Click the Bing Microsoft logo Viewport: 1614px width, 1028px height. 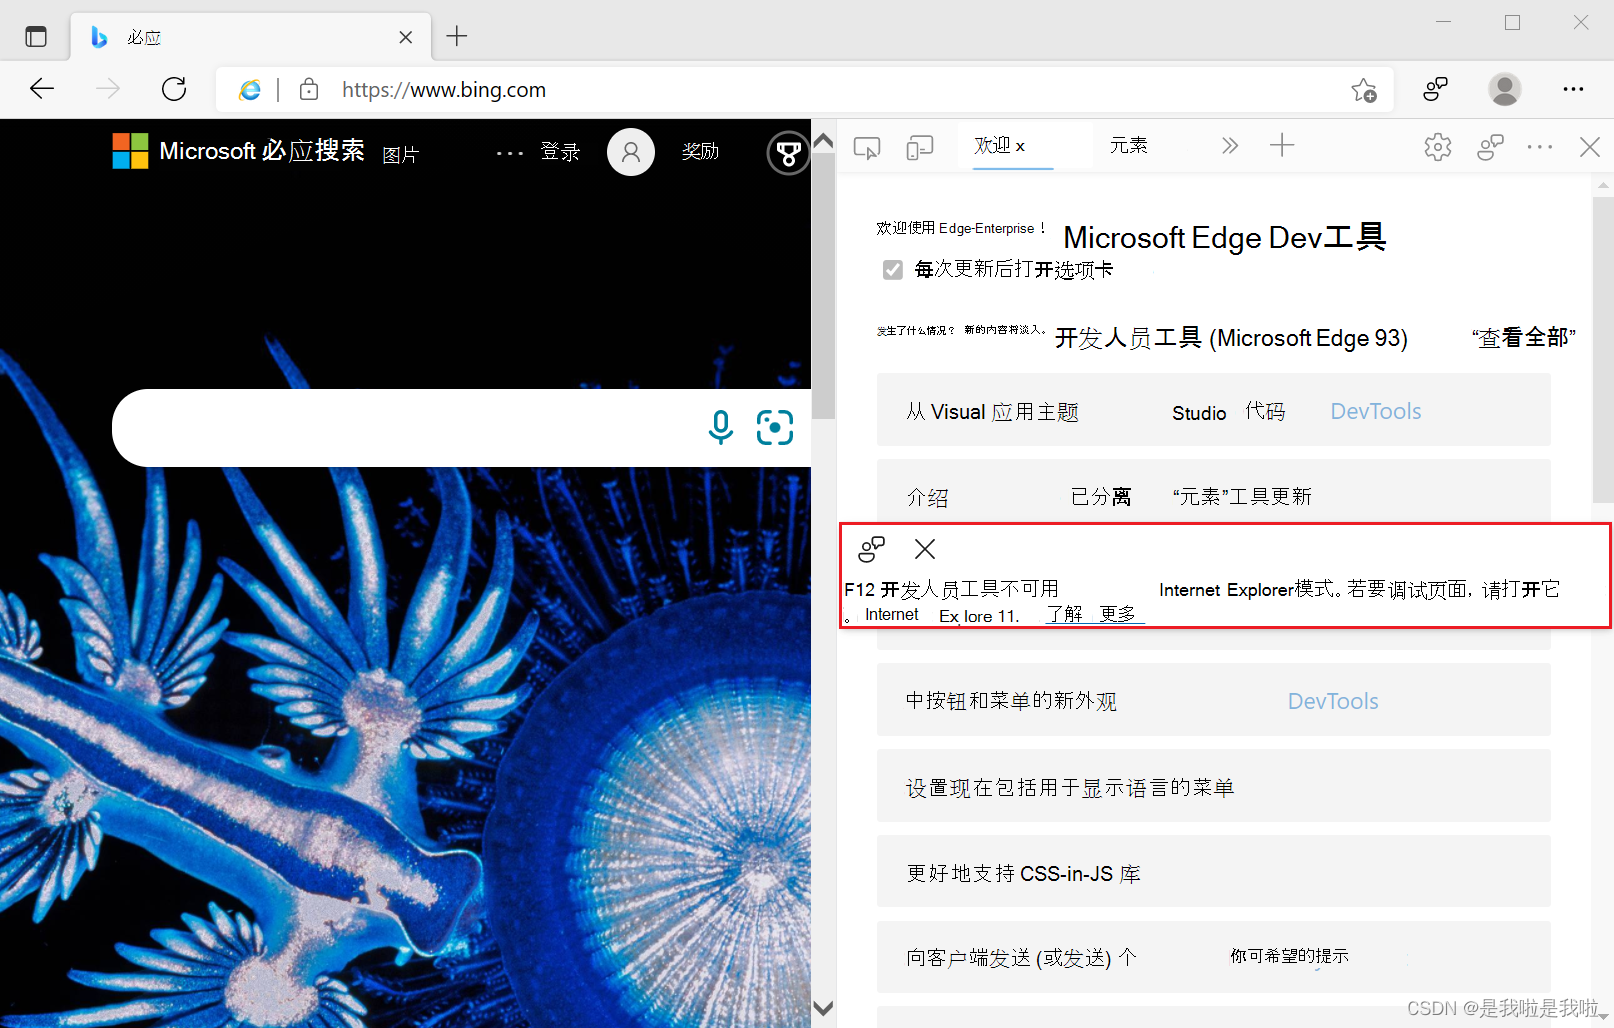130,151
